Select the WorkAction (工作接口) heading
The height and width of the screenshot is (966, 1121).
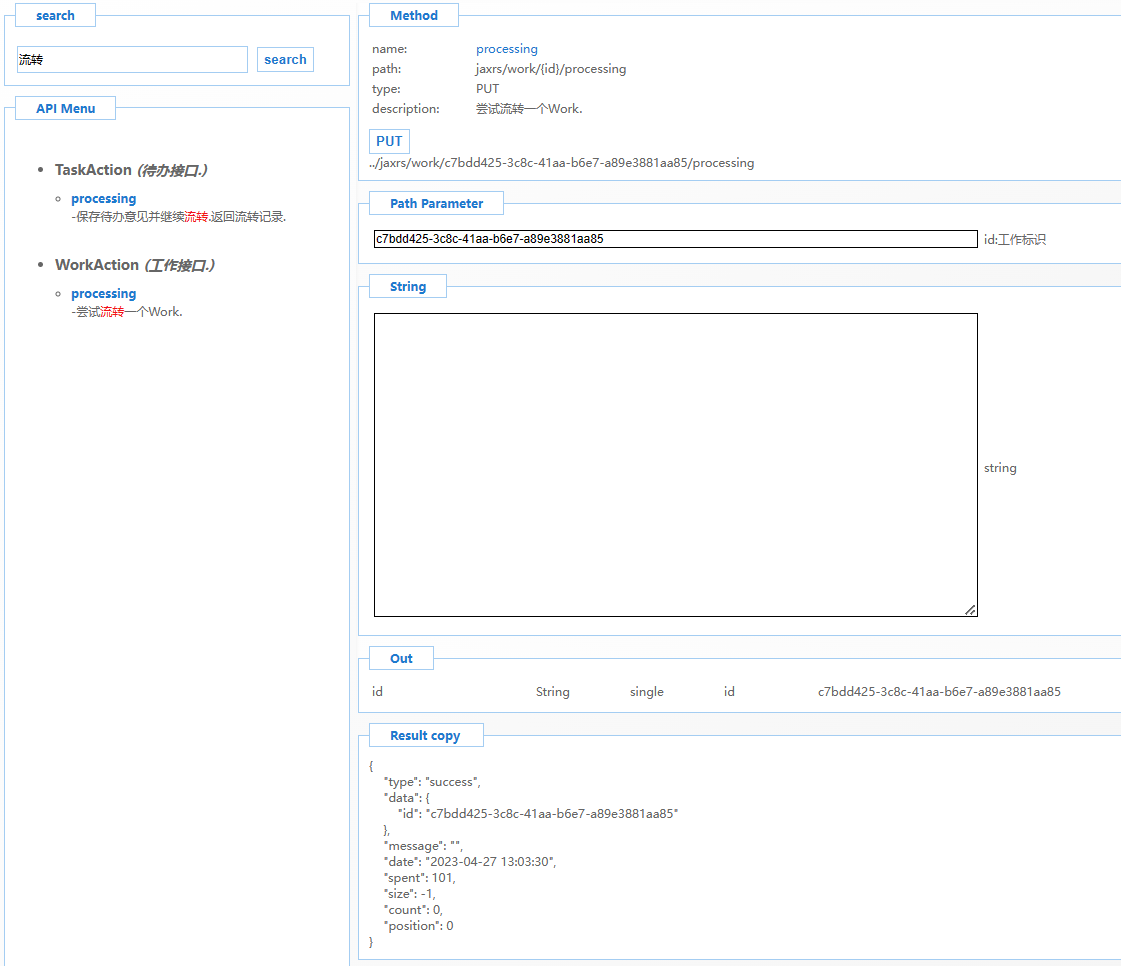click(x=135, y=265)
